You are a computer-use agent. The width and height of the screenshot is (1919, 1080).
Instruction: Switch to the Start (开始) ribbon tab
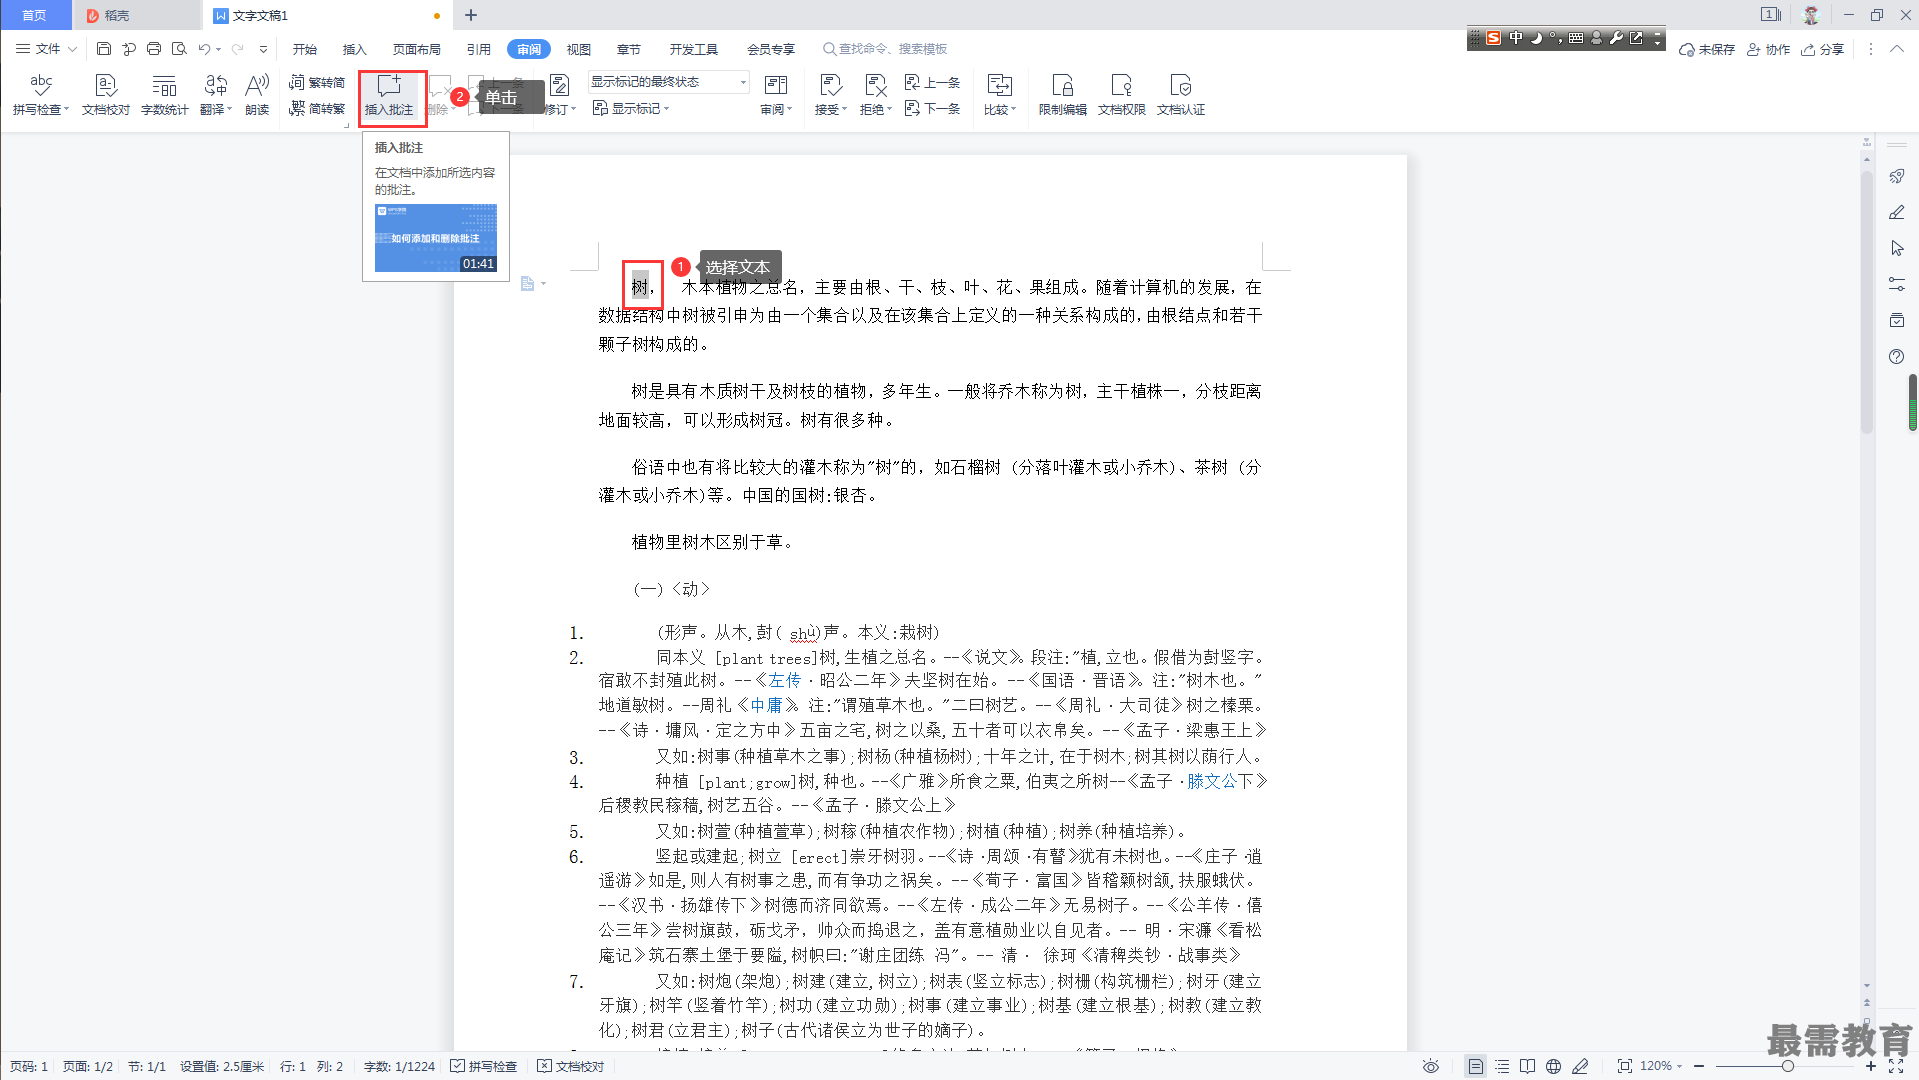pyautogui.click(x=305, y=49)
